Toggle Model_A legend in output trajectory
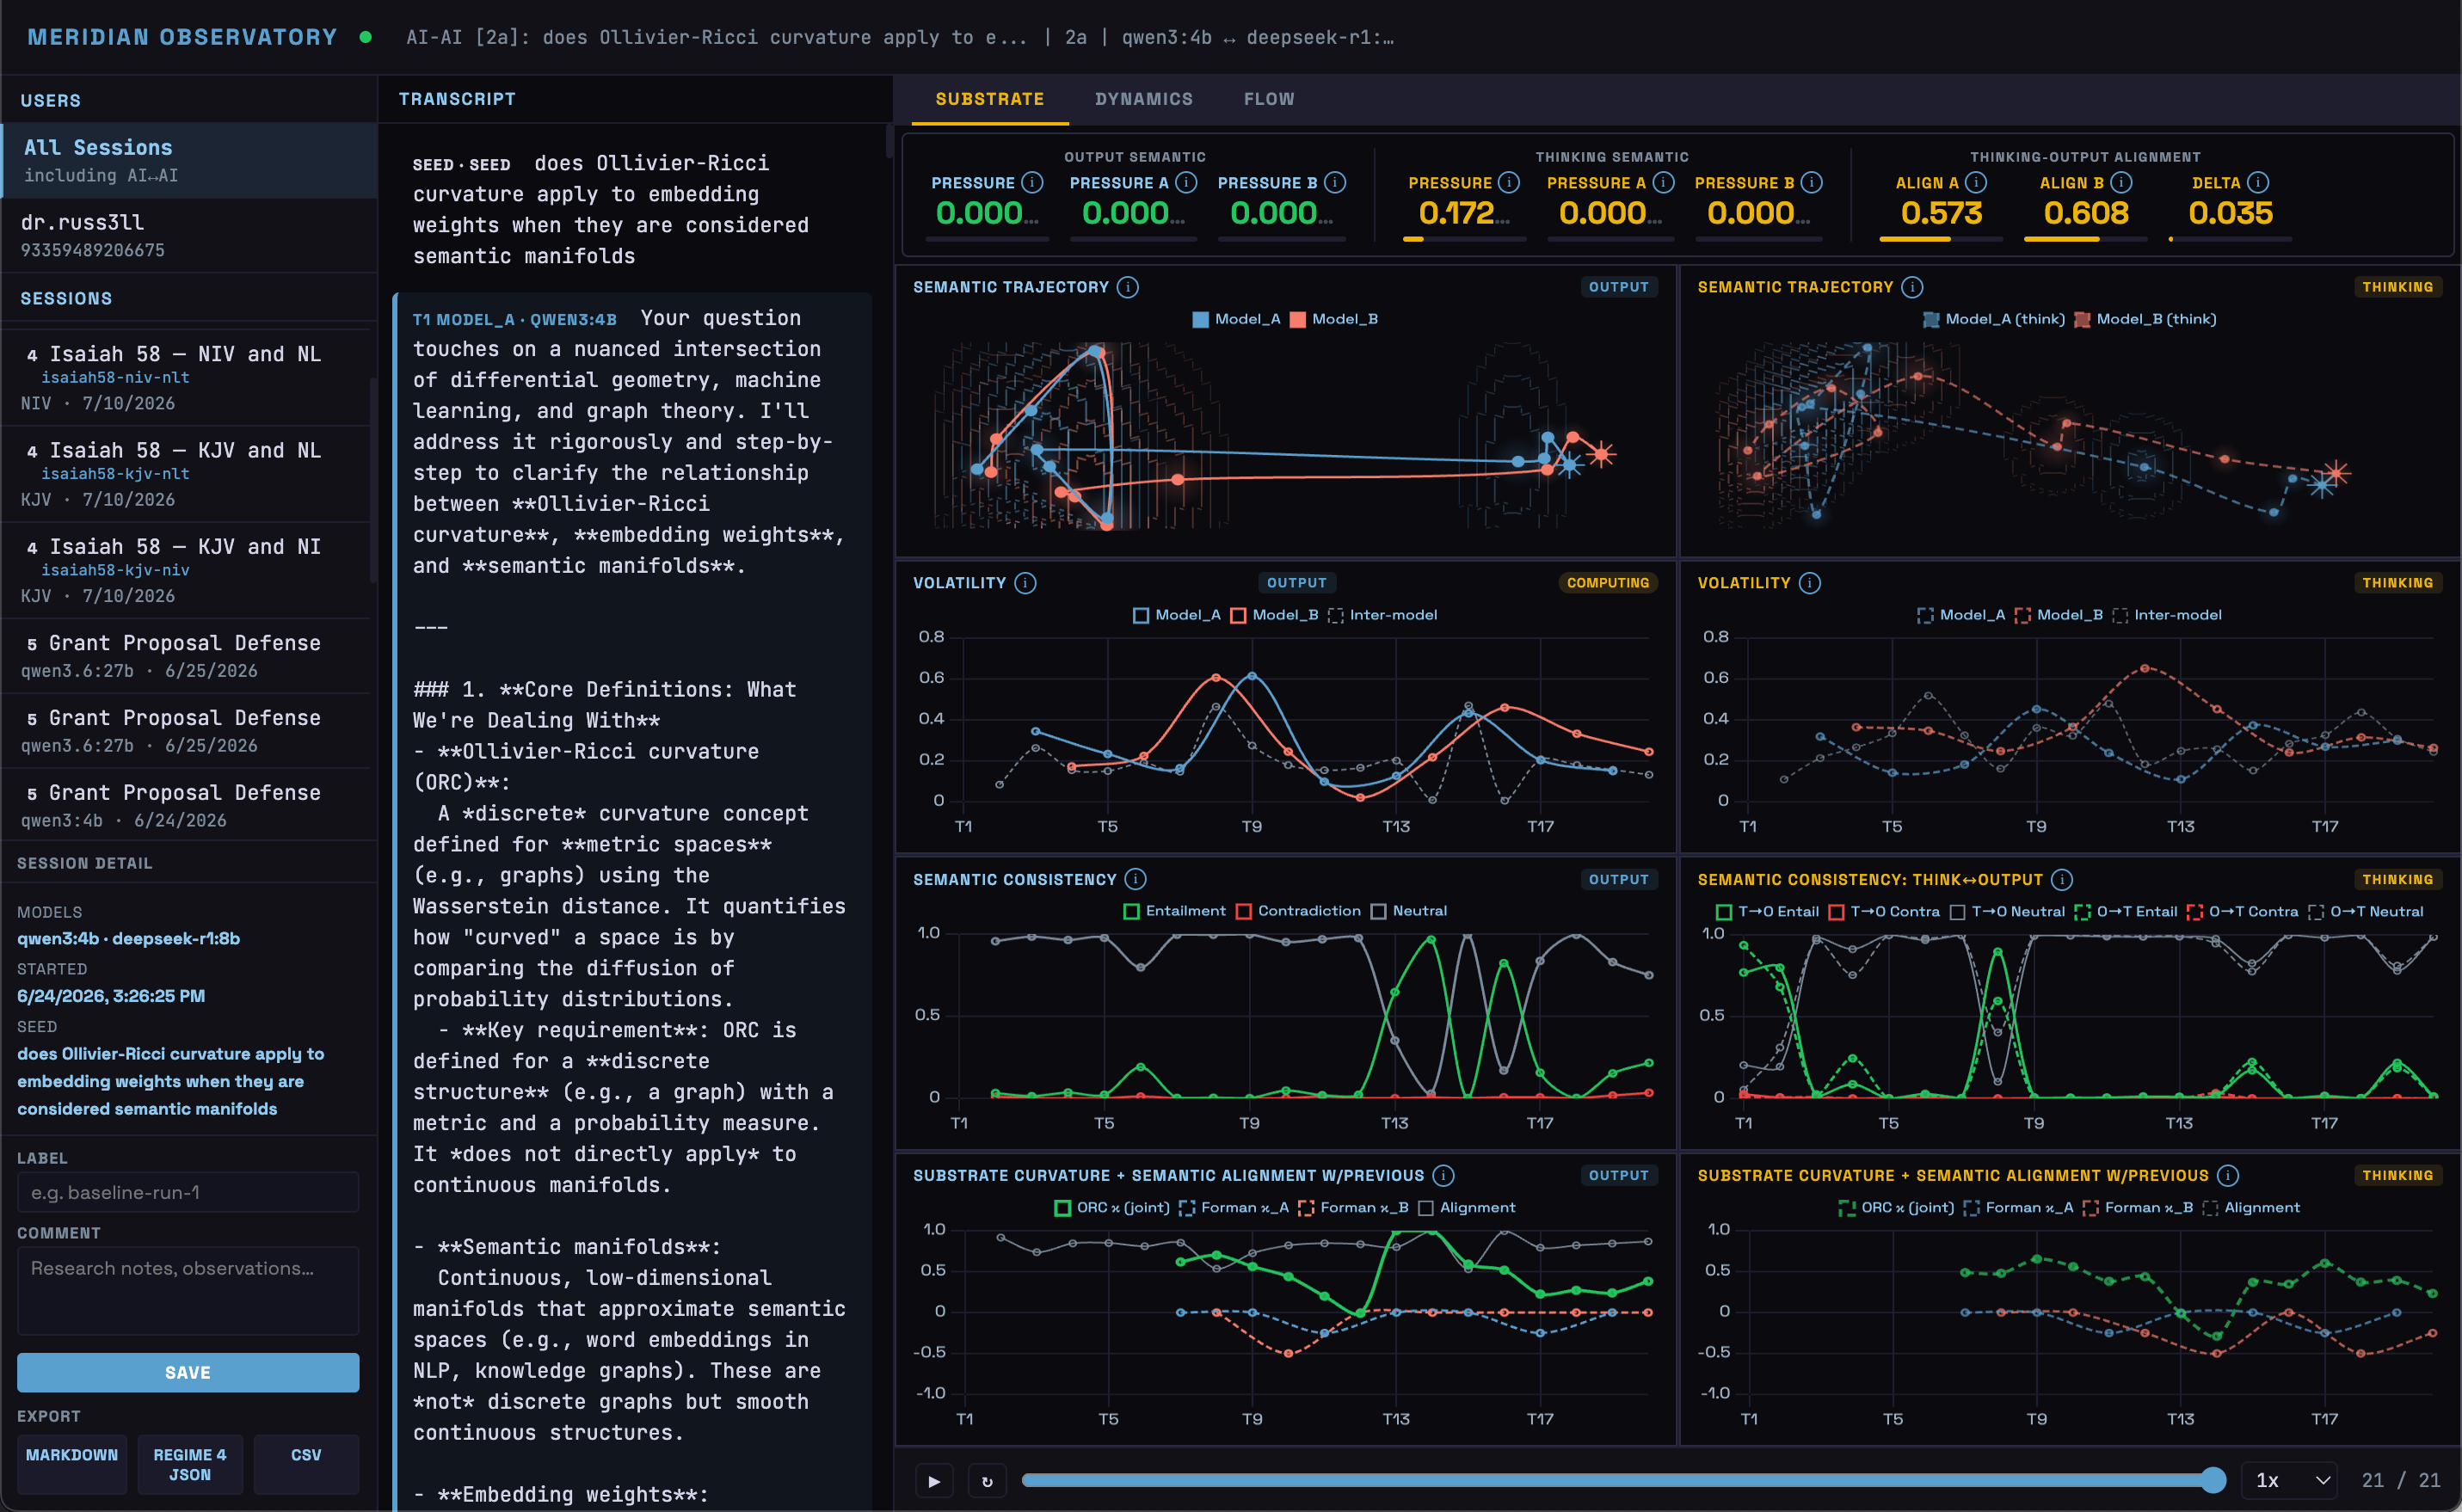 pyautogui.click(x=1236, y=319)
